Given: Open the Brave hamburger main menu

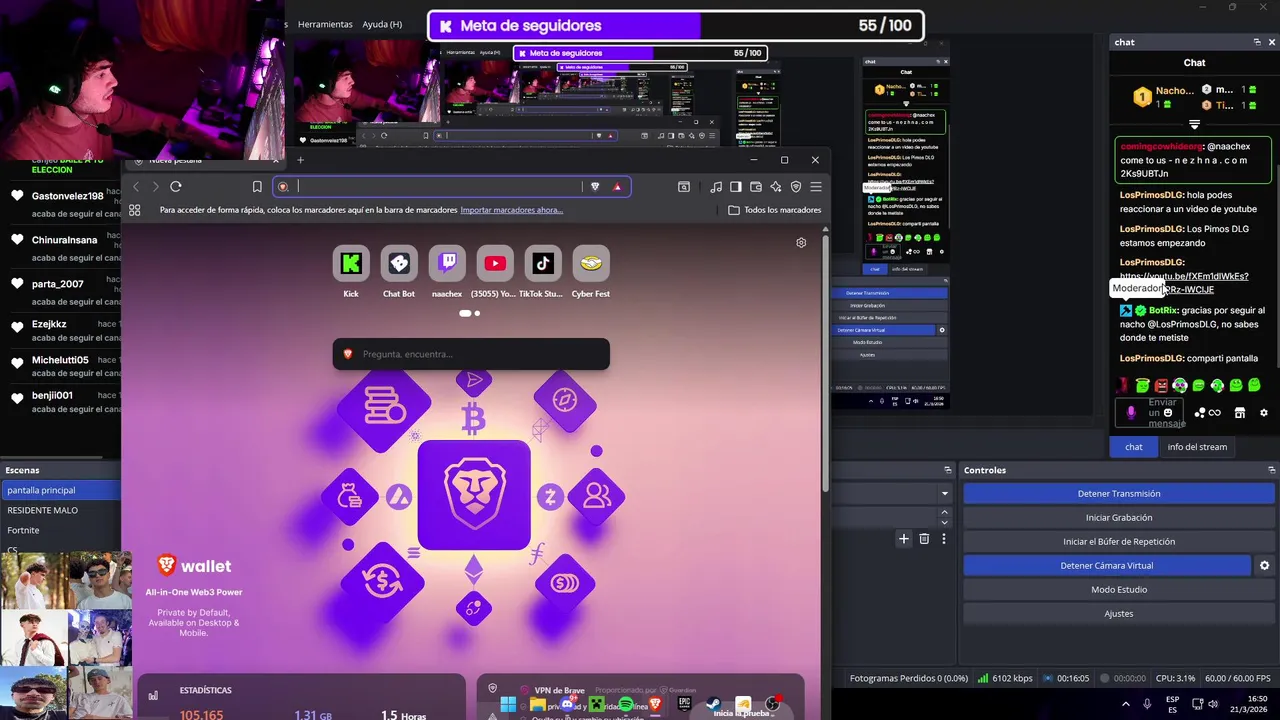Looking at the screenshot, I should pyautogui.click(x=816, y=186).
